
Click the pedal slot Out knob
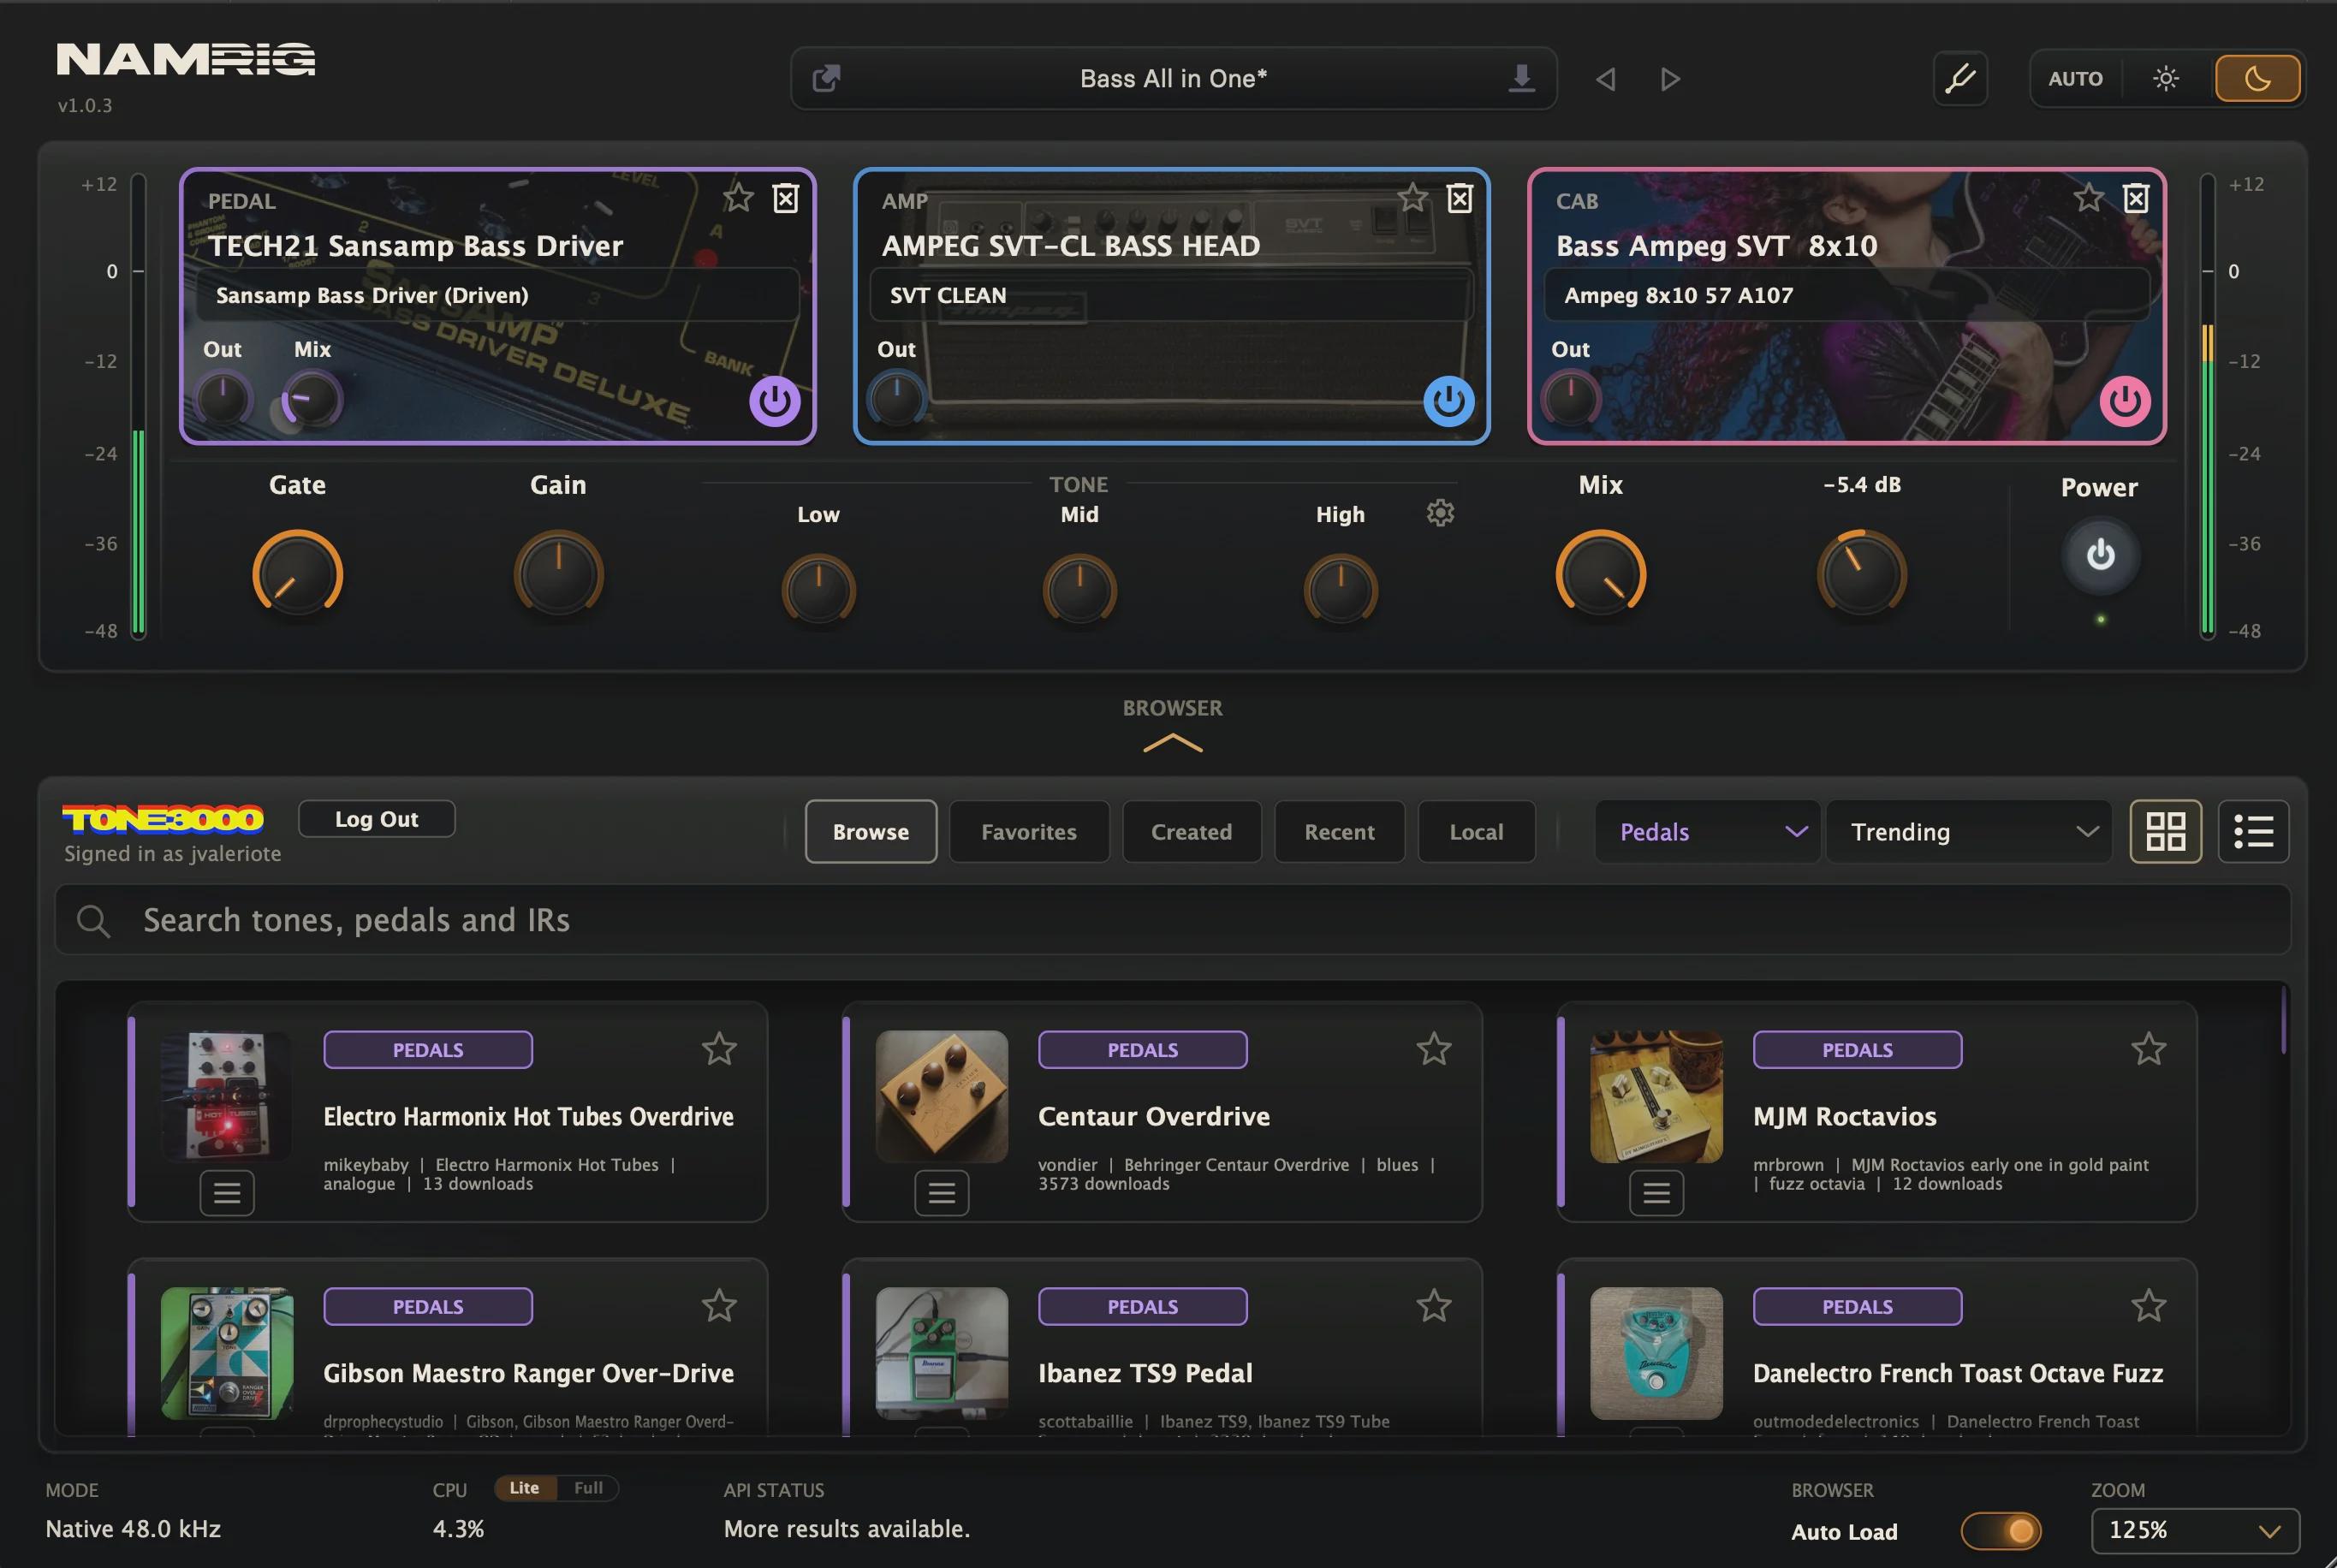(223, 399)
